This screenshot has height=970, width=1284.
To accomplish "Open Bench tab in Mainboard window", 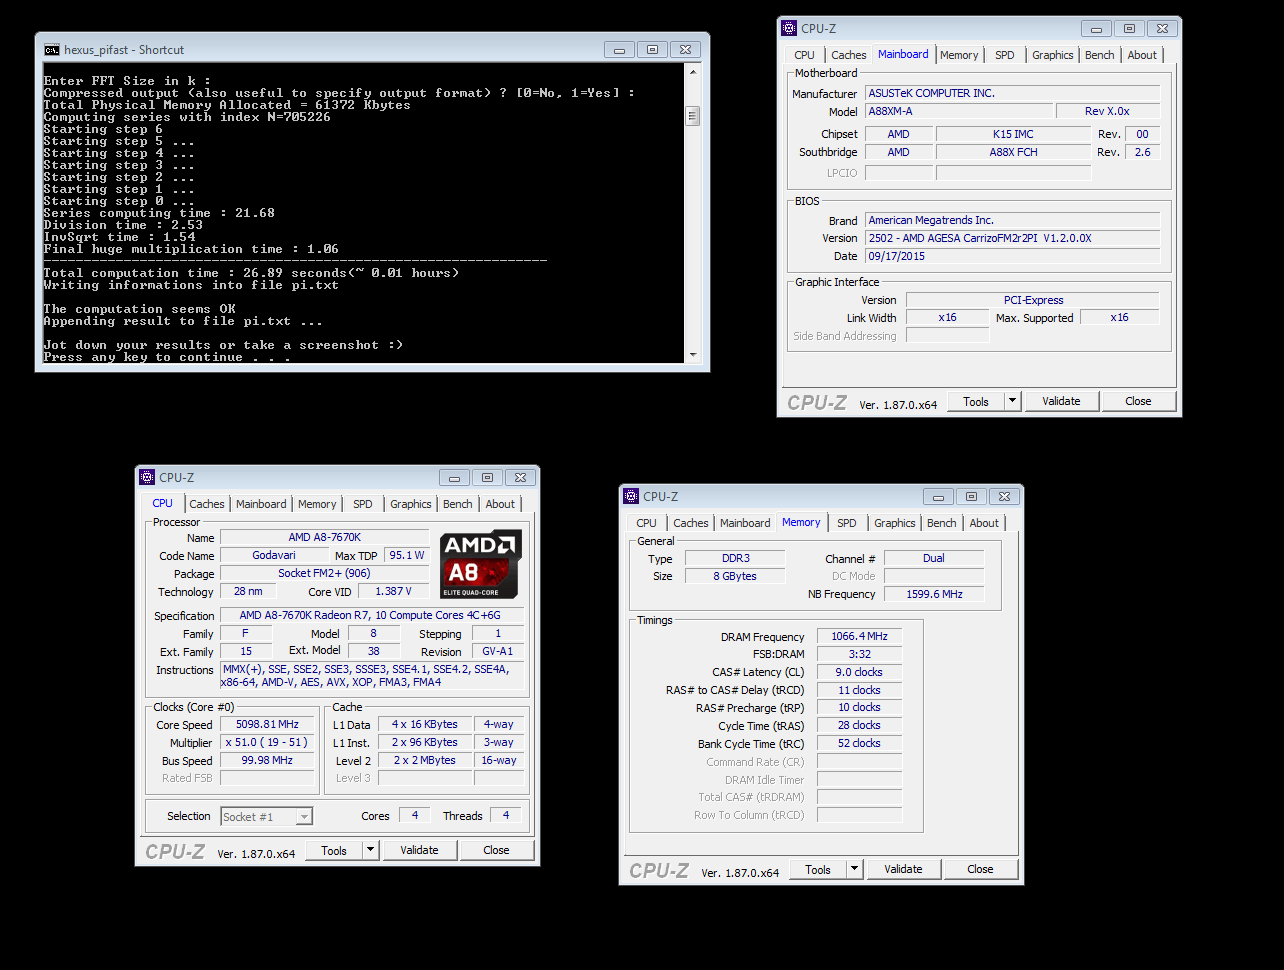I will [x=1100, y=55].
